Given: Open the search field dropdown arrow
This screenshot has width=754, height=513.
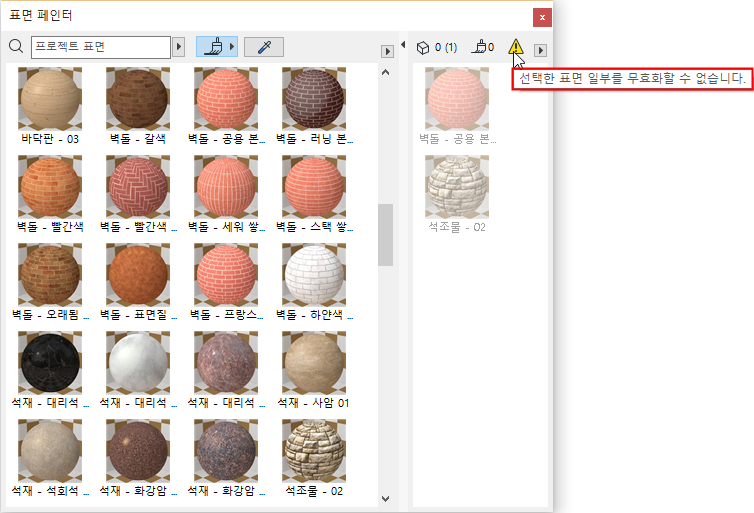Looking at the screenshot, I should pyautogui.click(x=178, y=47).
